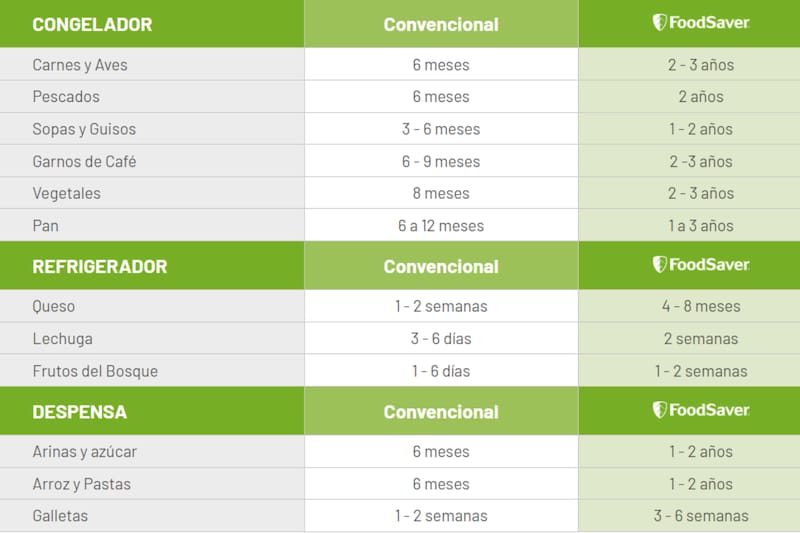This screenshot has width=800, height=533.
Task: Select the CONGELADOR section heading
Action: click(x=92, y=24)
